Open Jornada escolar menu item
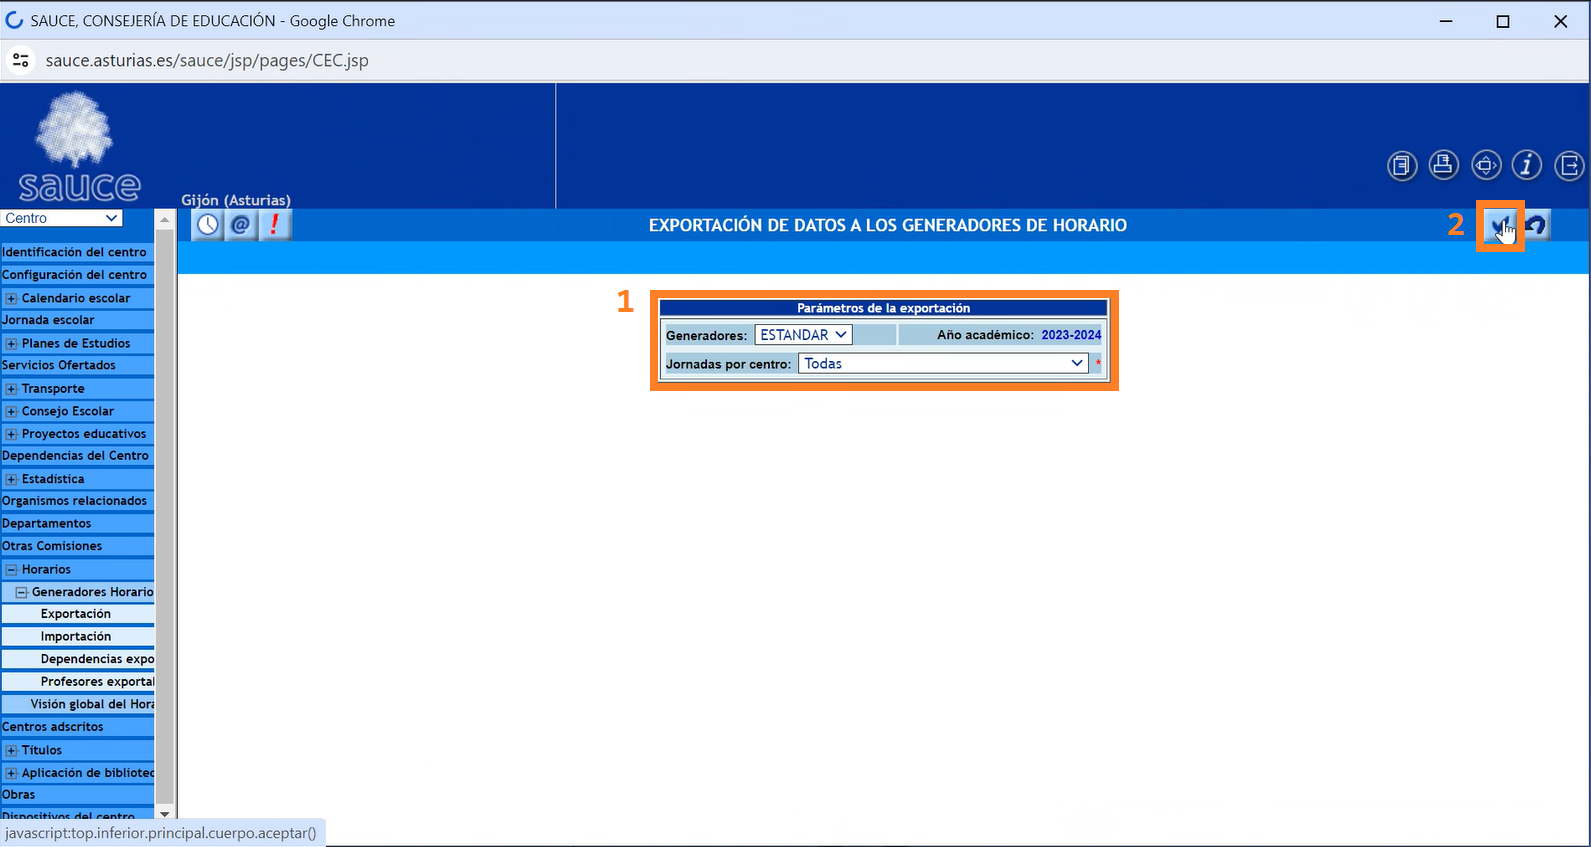 (77, 320)
